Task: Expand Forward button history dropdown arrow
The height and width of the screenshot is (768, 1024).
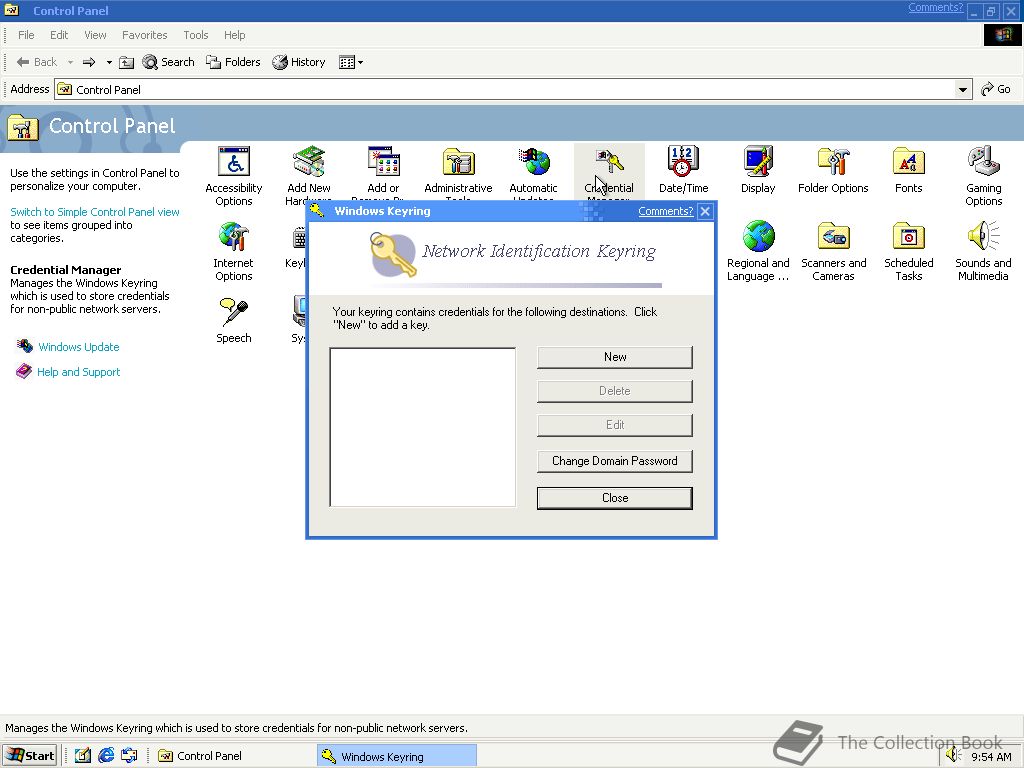Action: click(x=109, y=62)
